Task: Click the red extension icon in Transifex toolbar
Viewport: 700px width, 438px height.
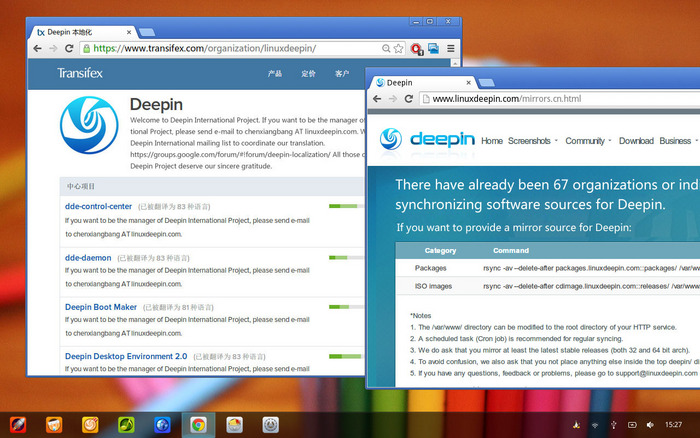Action: click(417, 49)
